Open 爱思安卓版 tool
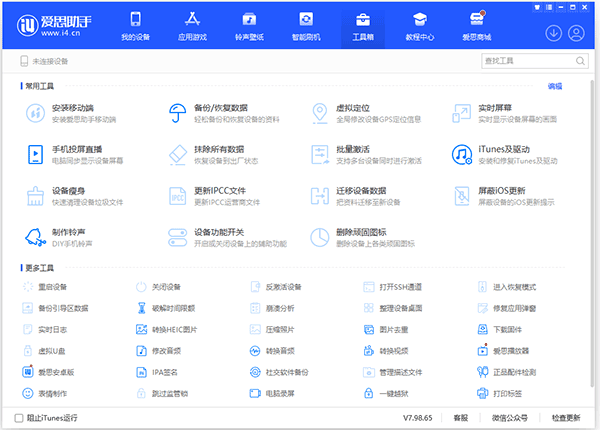 (48, 372)
